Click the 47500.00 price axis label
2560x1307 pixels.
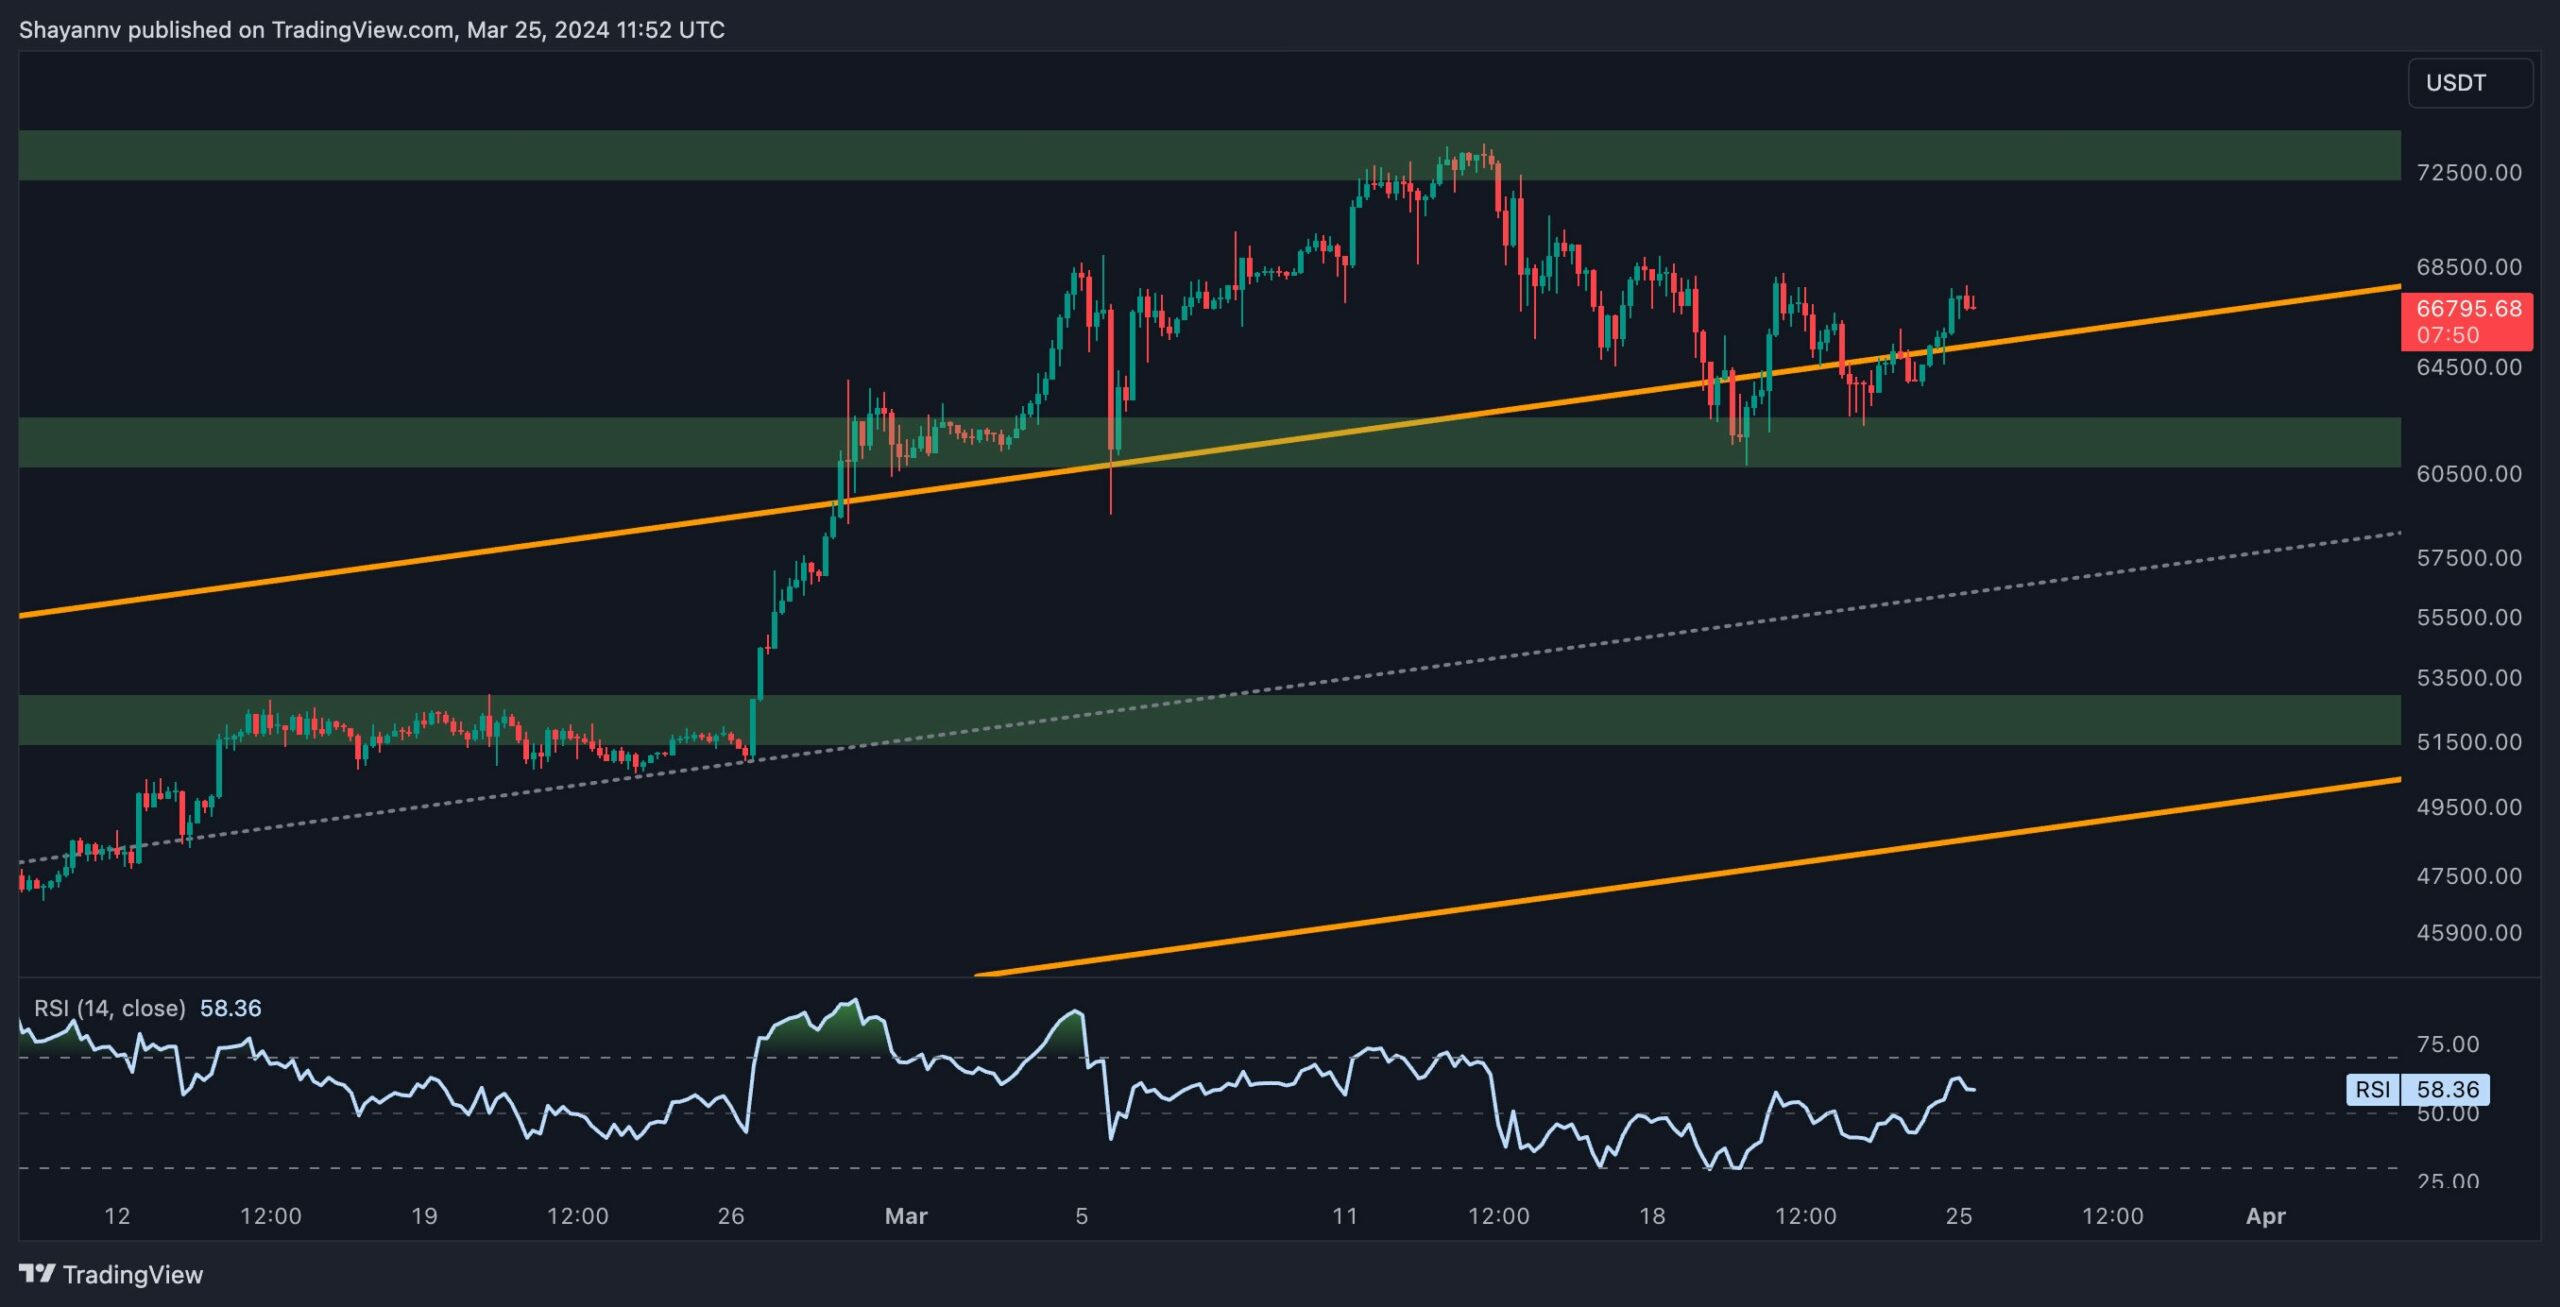[2469, 875]
